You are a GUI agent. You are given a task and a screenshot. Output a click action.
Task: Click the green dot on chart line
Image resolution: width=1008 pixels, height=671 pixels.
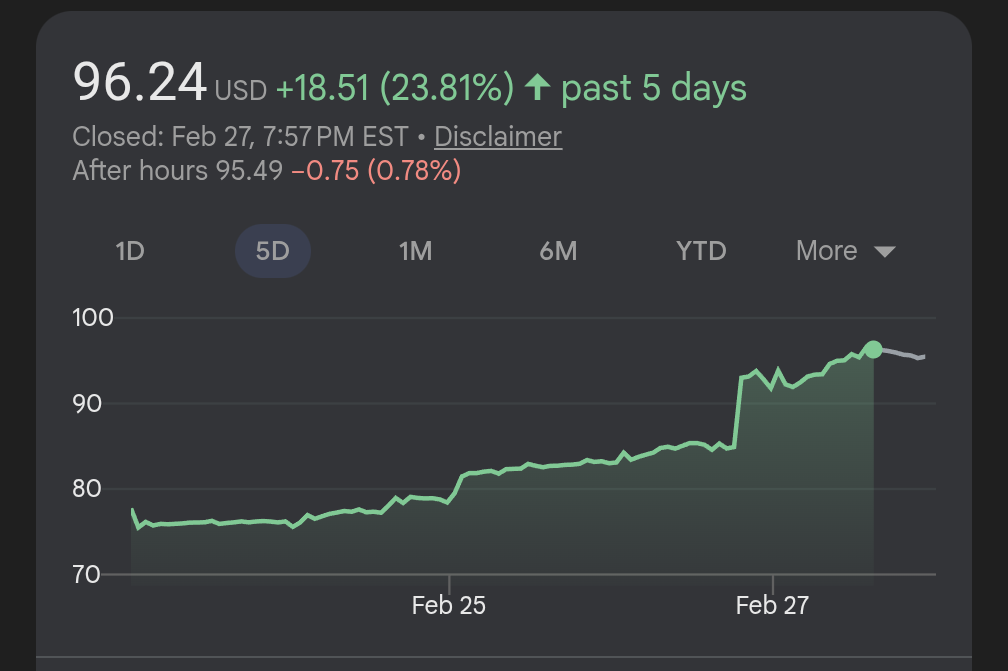873,349
